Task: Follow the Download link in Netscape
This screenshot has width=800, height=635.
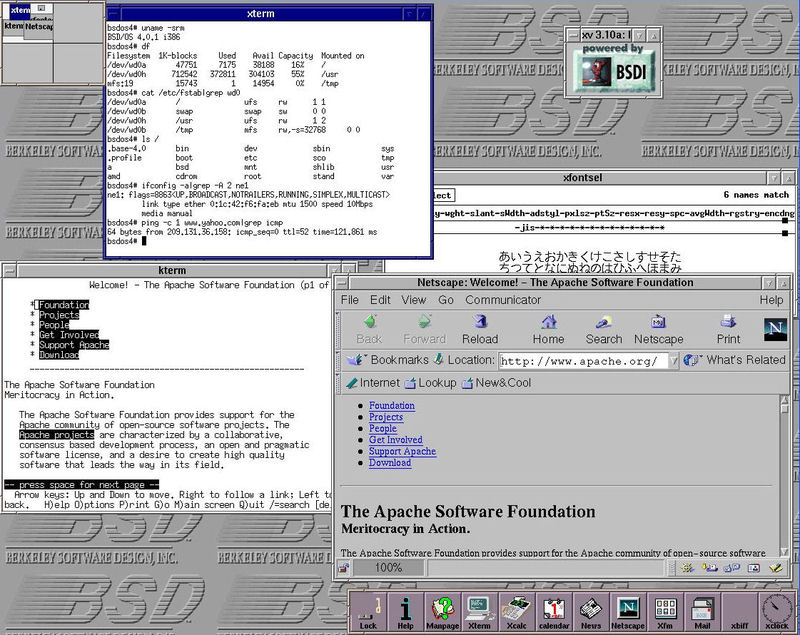Action: pos(390,463)
